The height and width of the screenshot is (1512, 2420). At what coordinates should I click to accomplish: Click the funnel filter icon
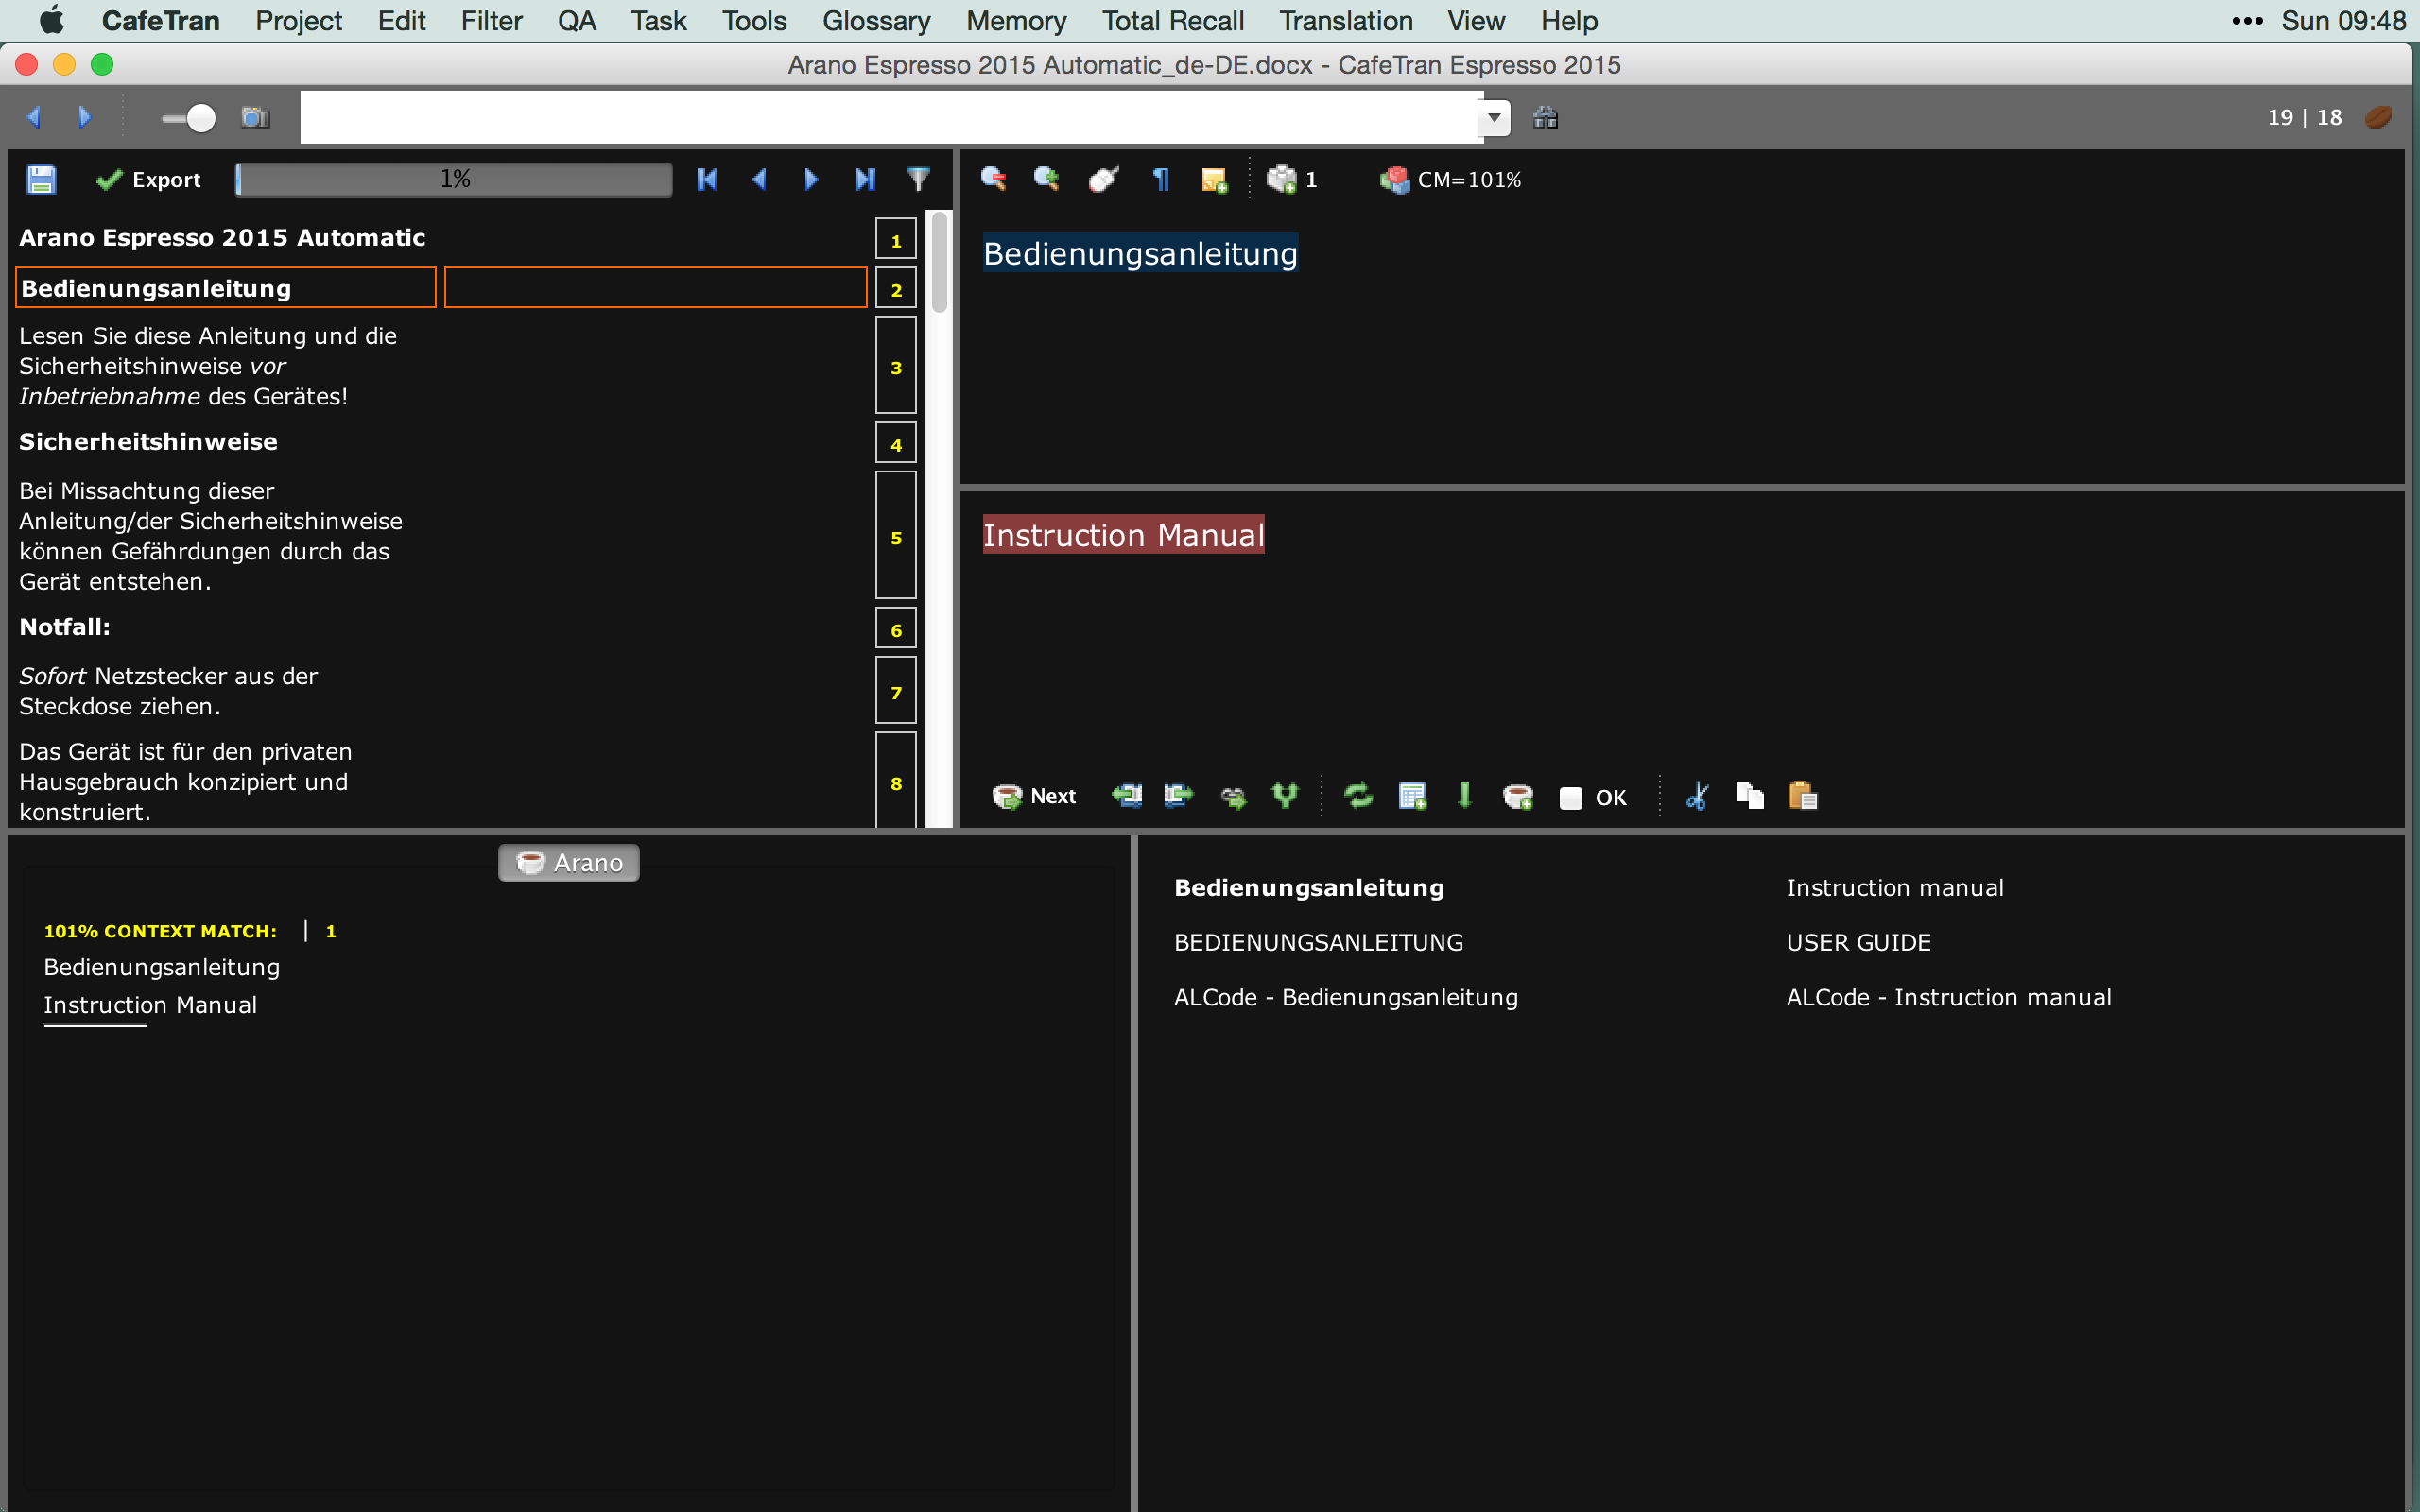click(x=918, y=179)
